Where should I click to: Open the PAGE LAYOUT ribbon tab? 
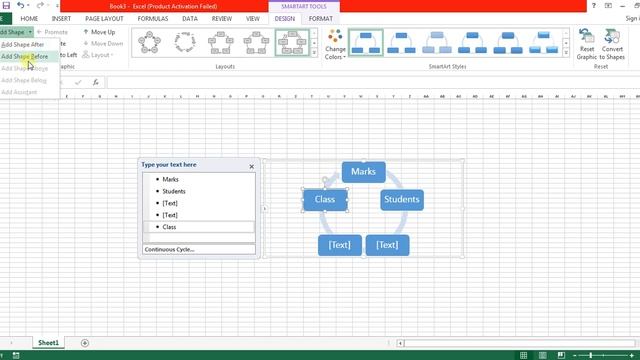point(104,19)
